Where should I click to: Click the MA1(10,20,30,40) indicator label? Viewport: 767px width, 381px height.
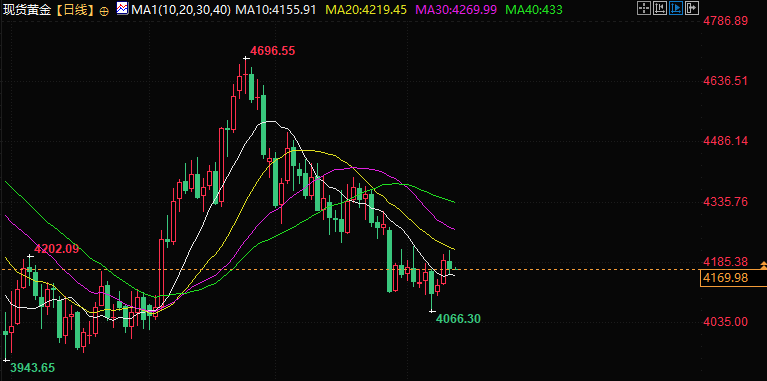pos(180,9)
